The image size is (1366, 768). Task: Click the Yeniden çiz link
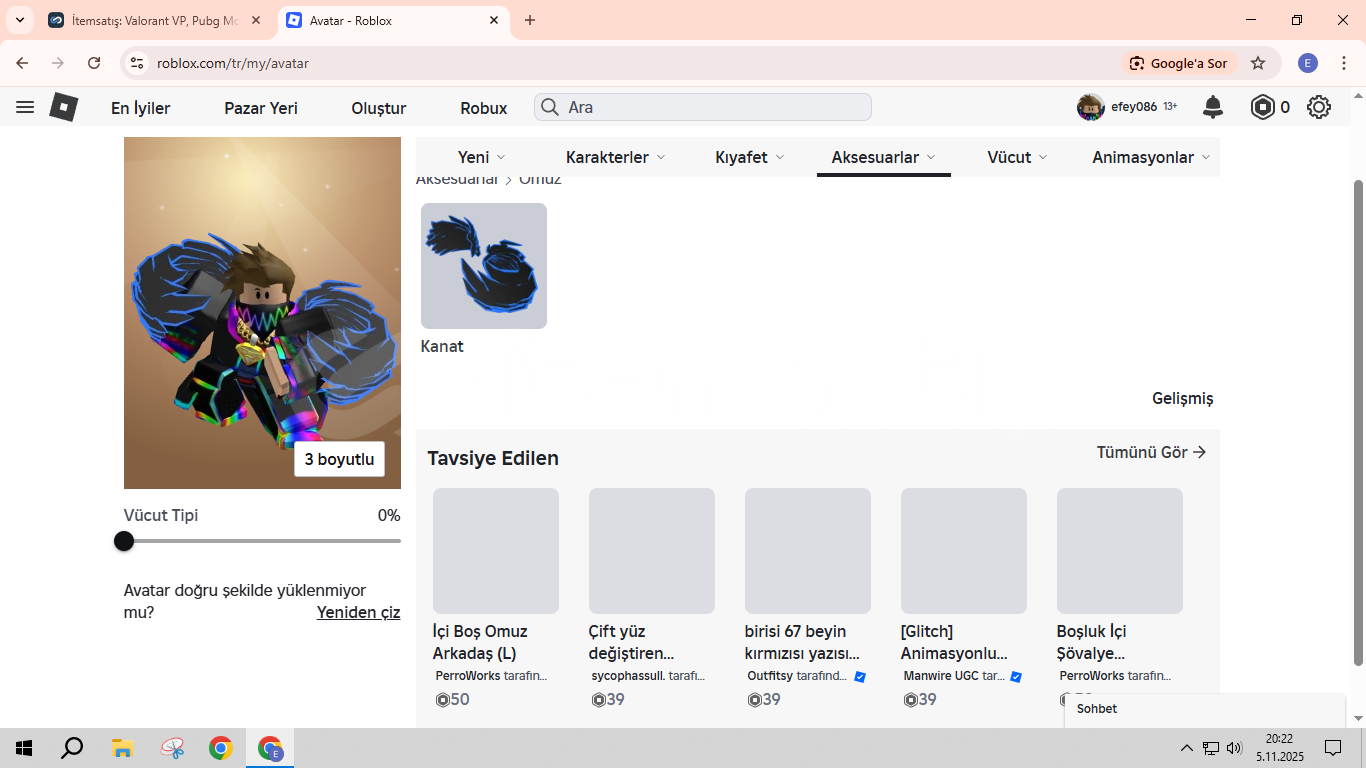click(358, 612)
